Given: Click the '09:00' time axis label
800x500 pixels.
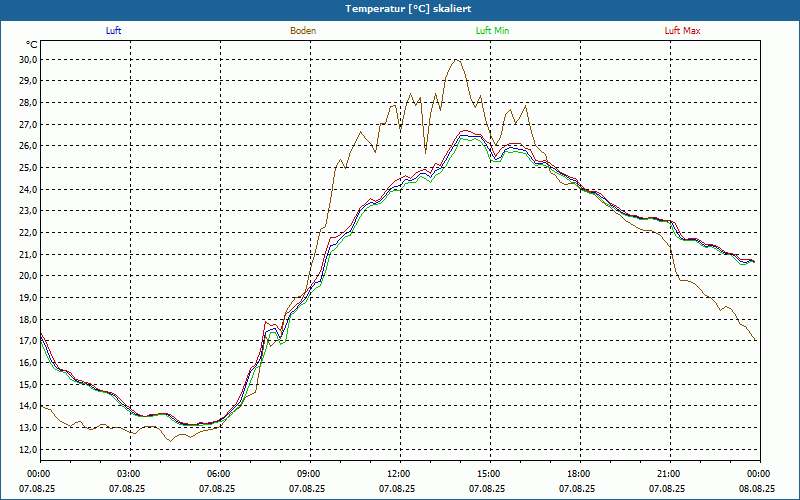Looking at the screenshot, I should (310, 474).
